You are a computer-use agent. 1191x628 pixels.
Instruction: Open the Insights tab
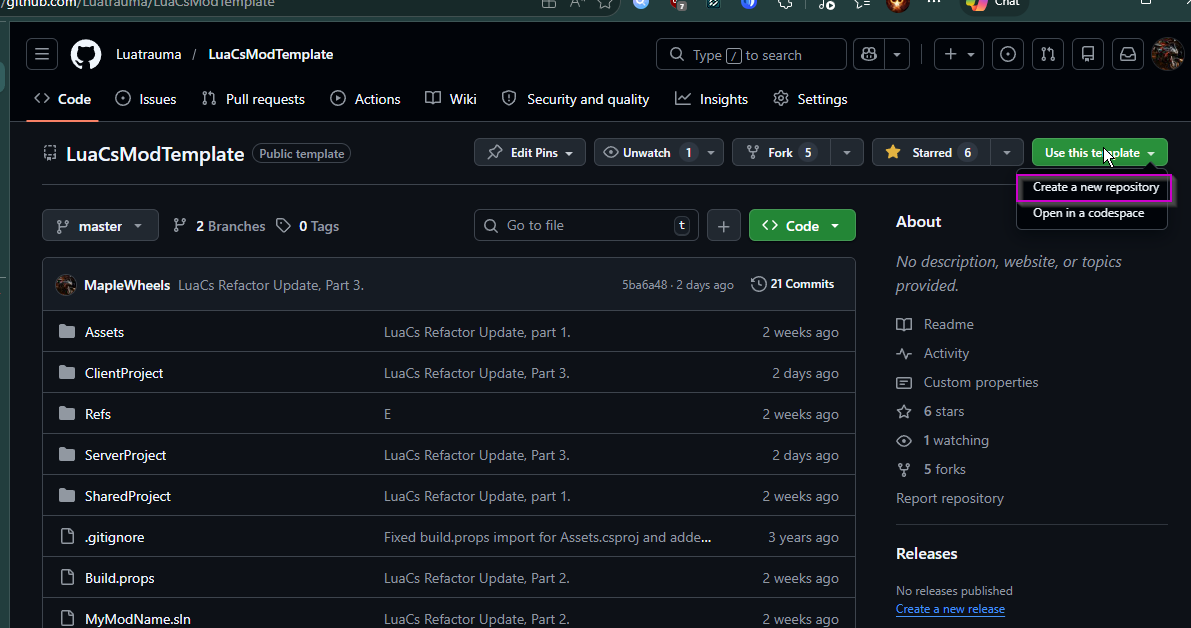pos(712,99)
